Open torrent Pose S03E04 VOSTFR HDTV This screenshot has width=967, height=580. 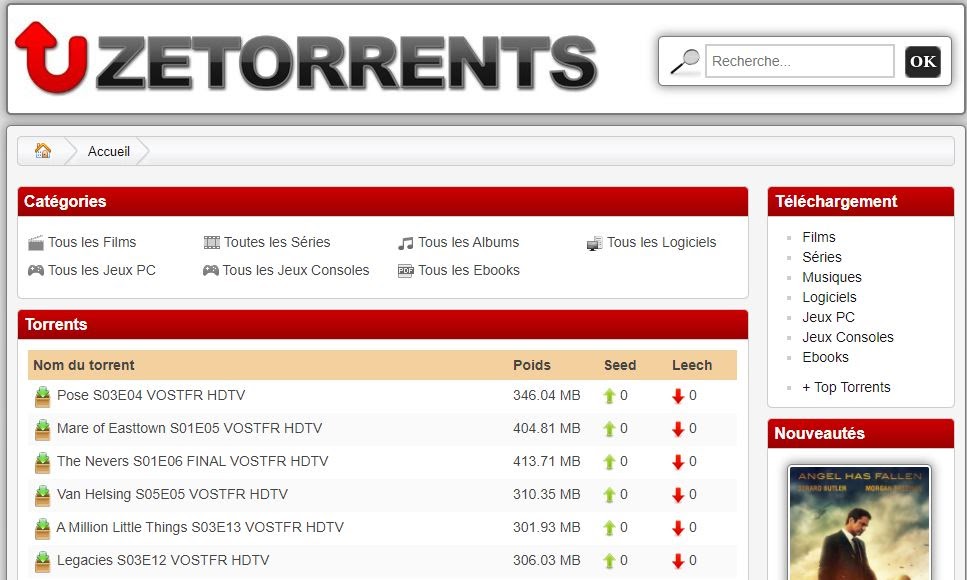click(151, 396)
